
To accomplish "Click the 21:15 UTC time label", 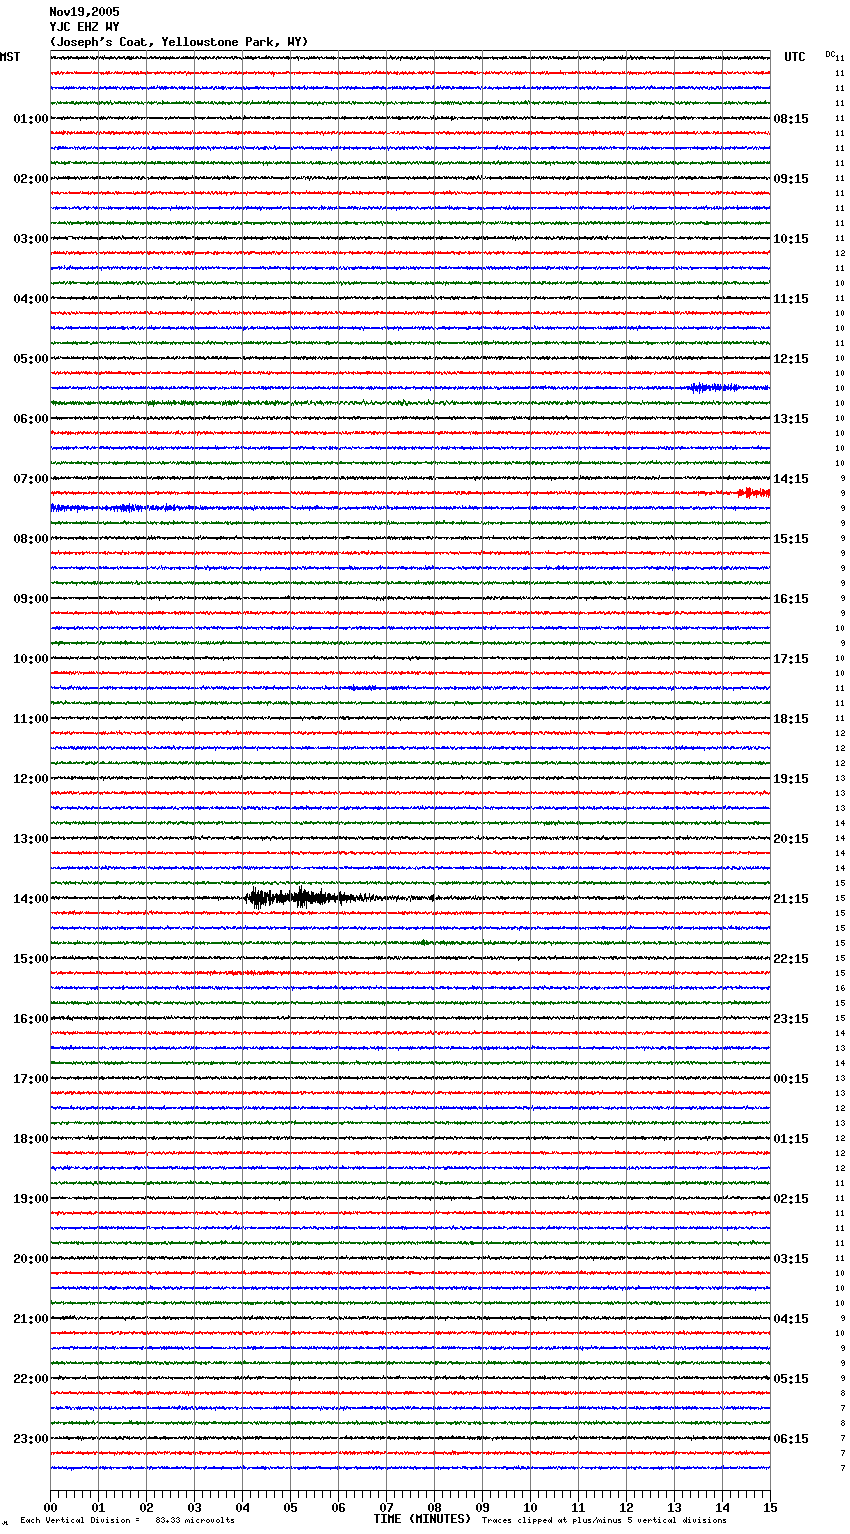I will click(x=791, y=899).
